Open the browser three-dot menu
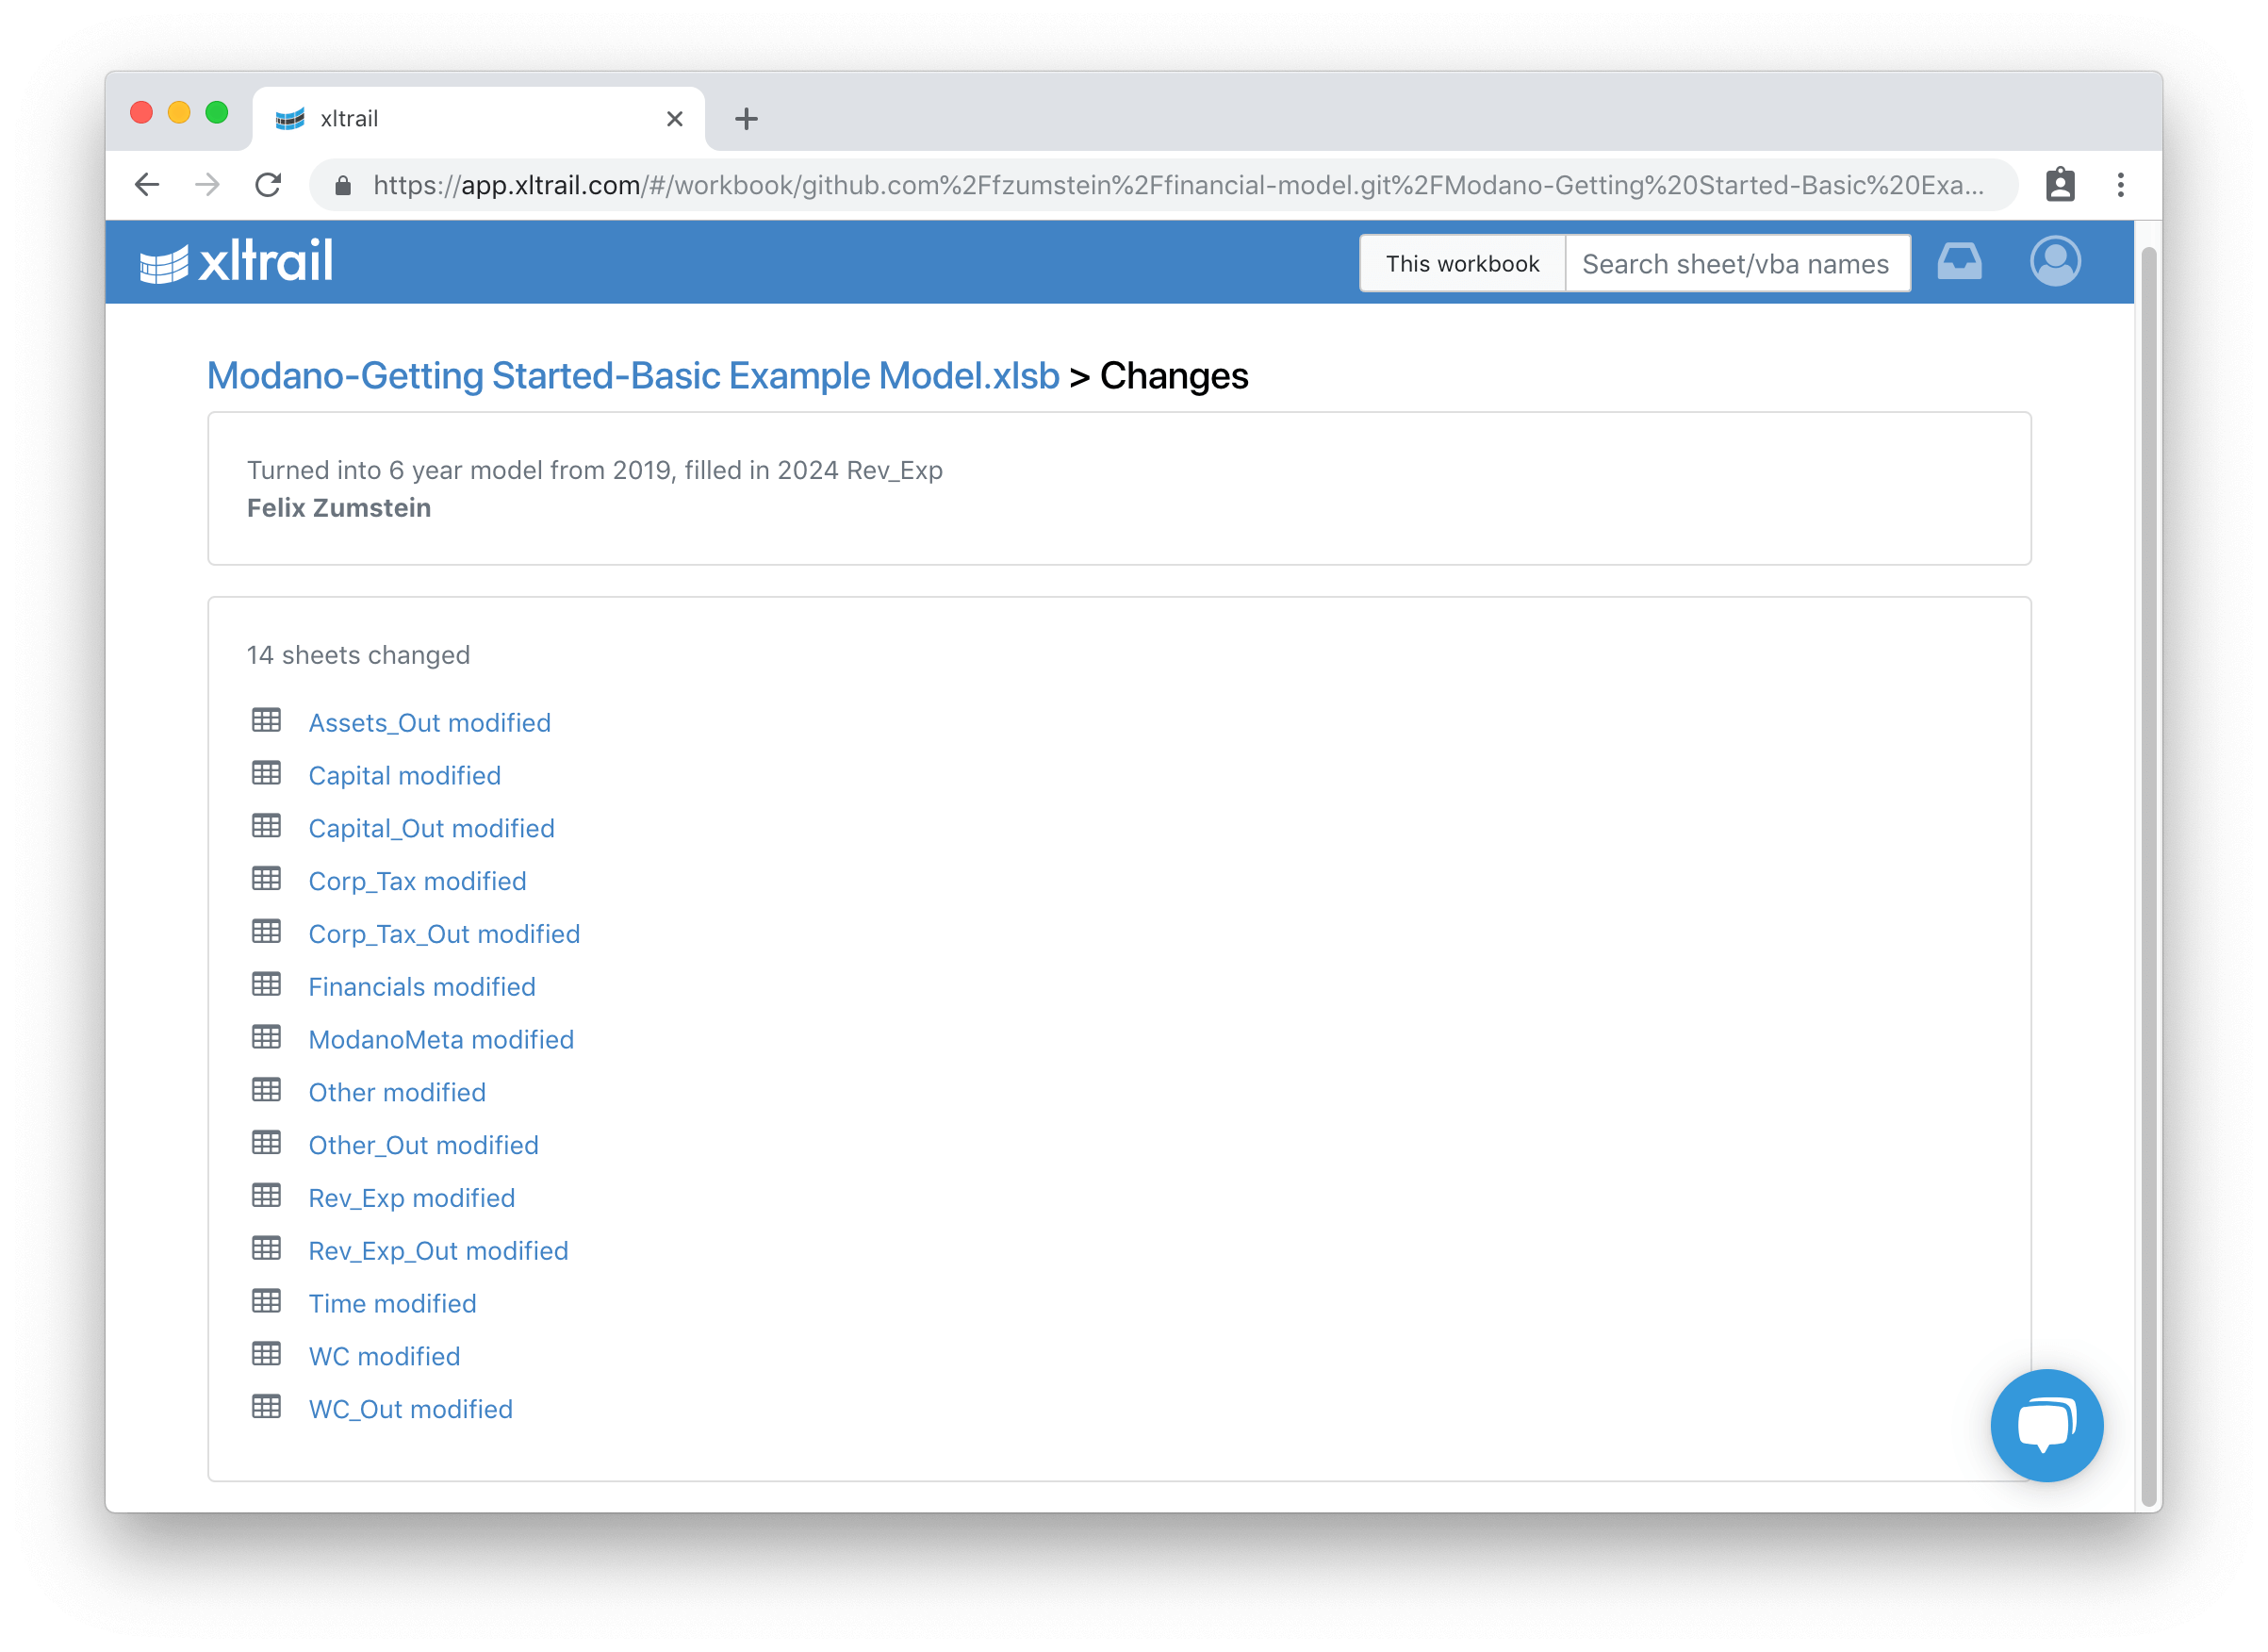 [x=2120, y=185]
